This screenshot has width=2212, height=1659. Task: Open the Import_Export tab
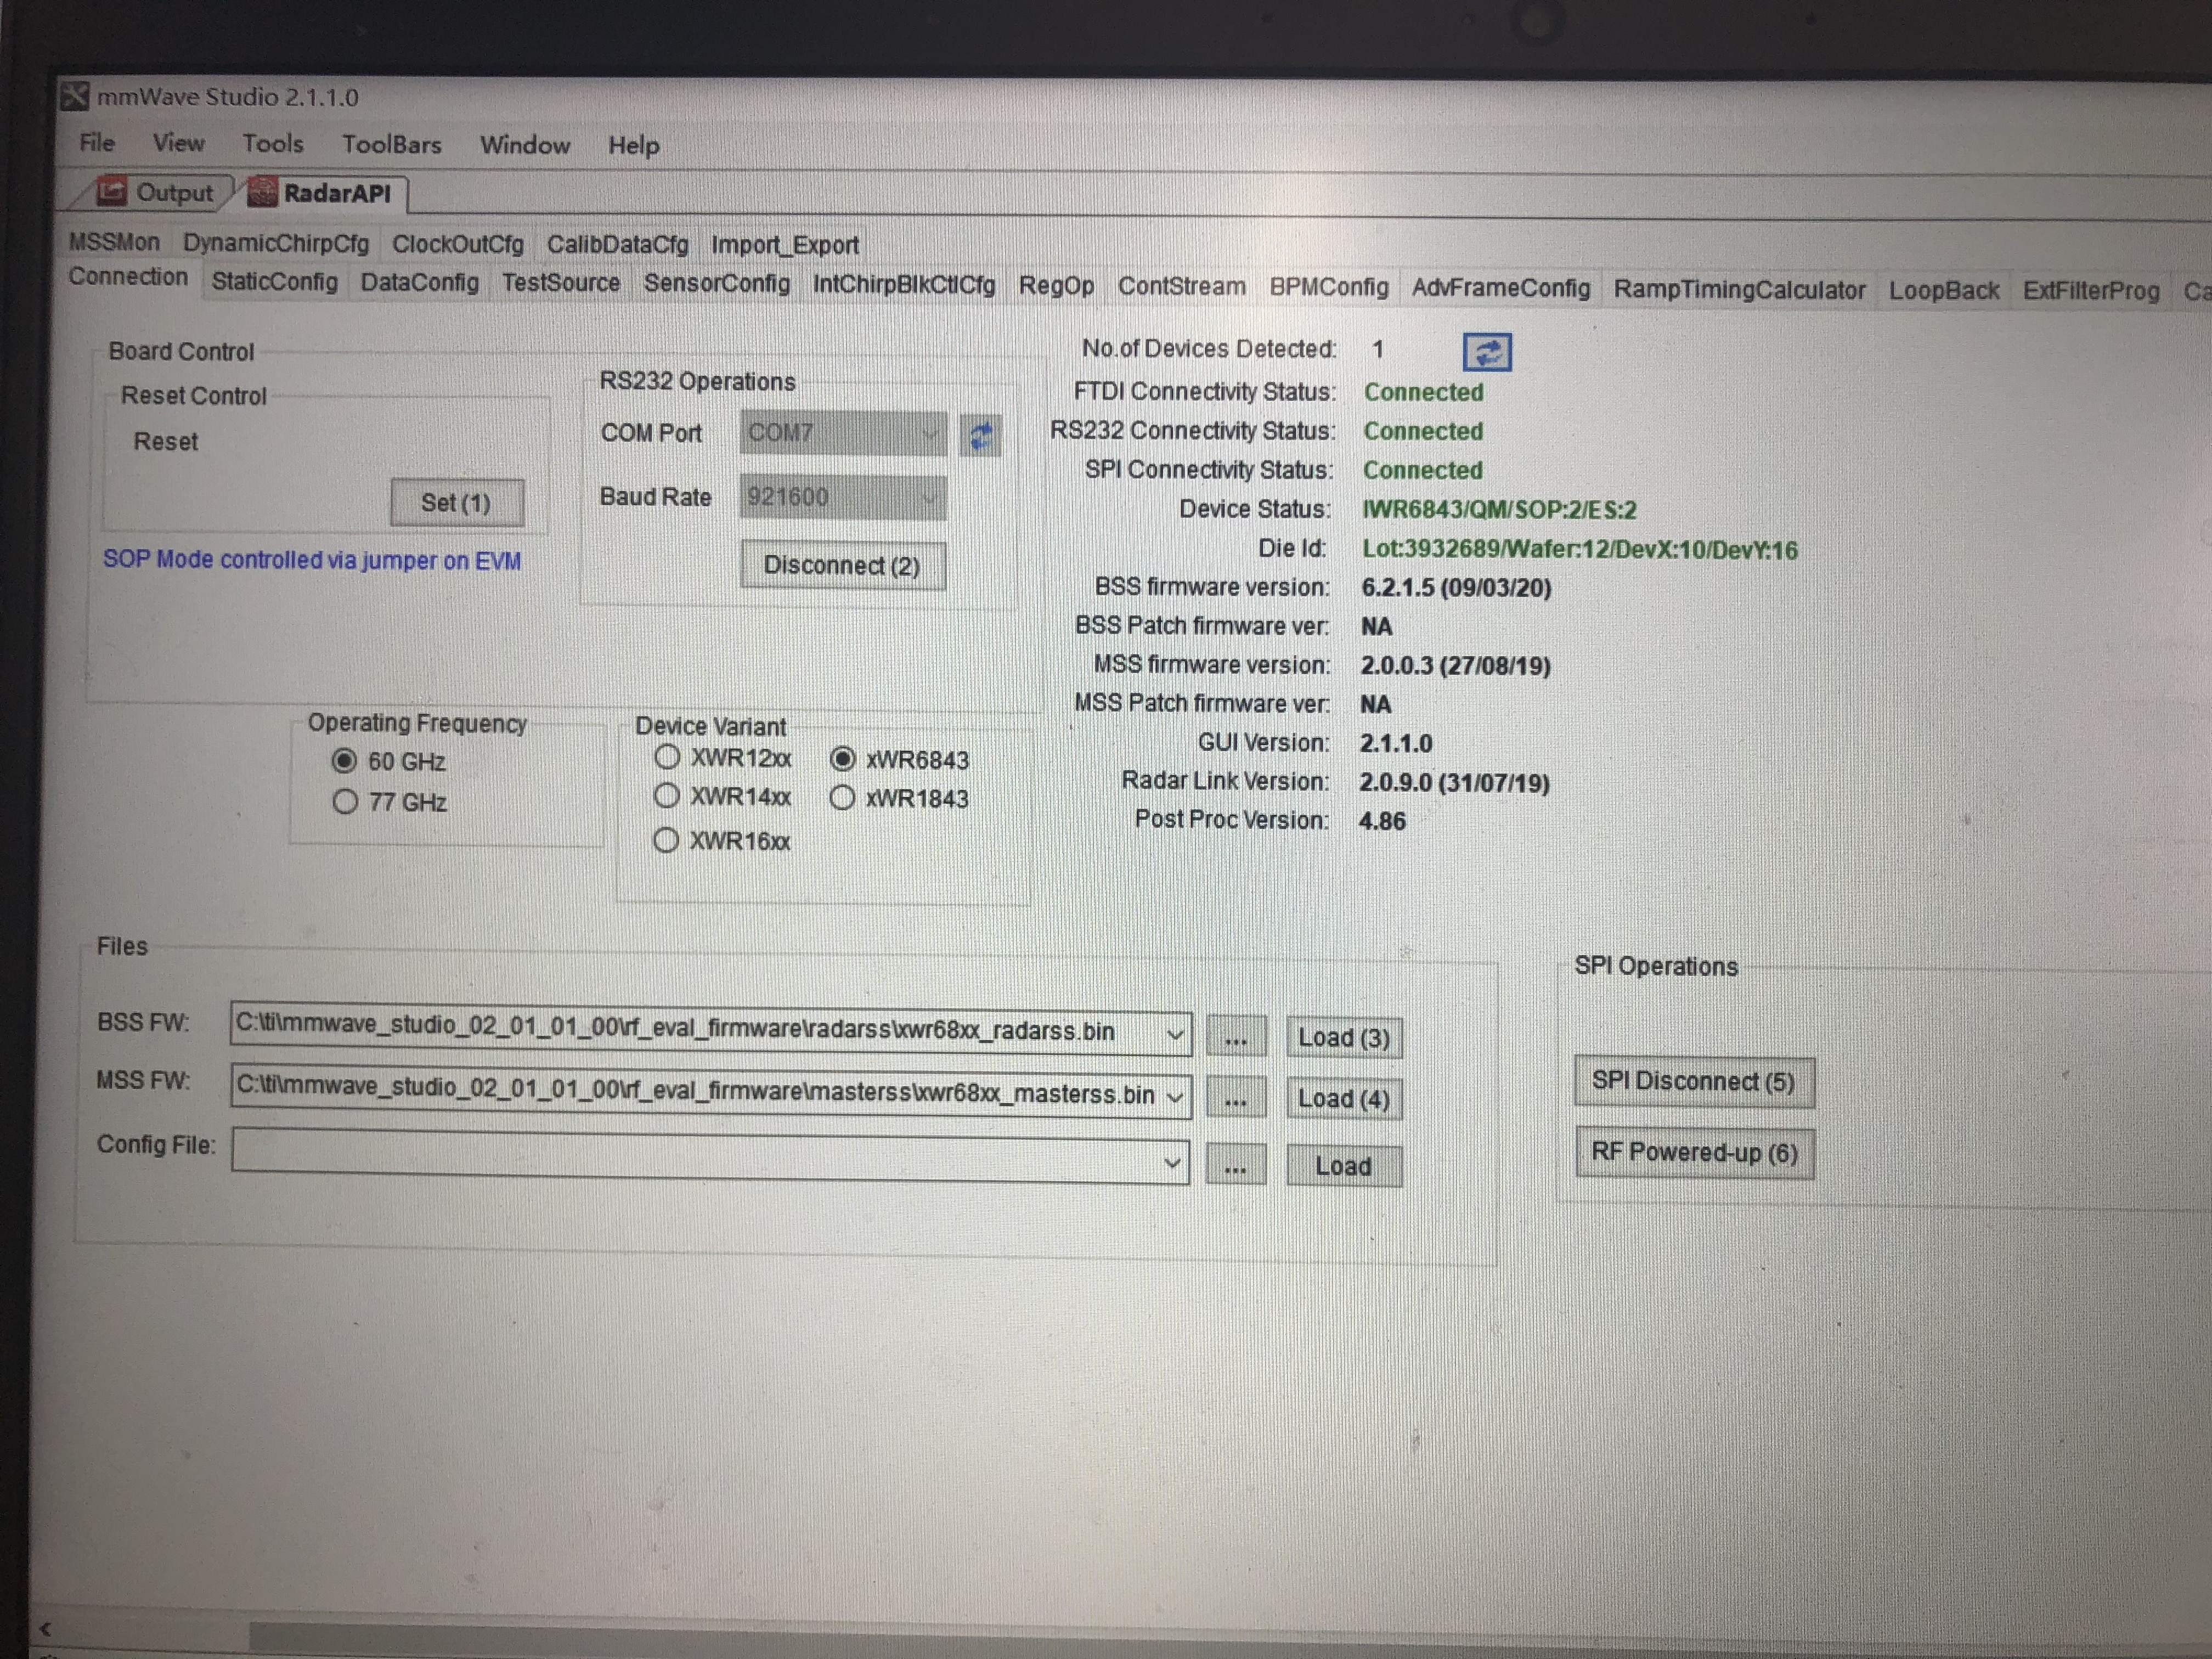click(x=784, y=245)
